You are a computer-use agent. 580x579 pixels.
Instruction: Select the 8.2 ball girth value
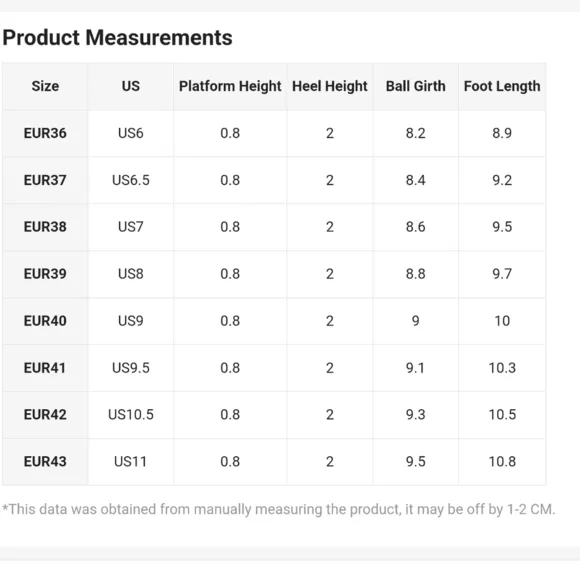(415, 133)
